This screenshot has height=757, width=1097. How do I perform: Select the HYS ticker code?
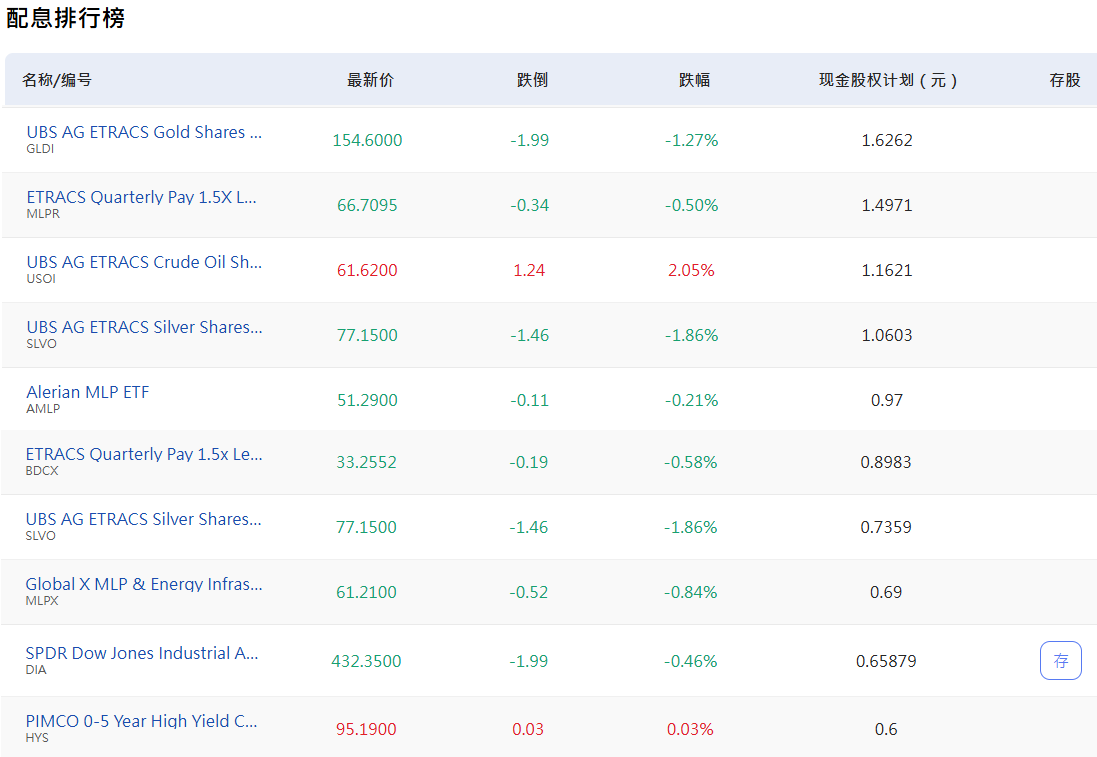pyautogui.click(x=37, y=738)
